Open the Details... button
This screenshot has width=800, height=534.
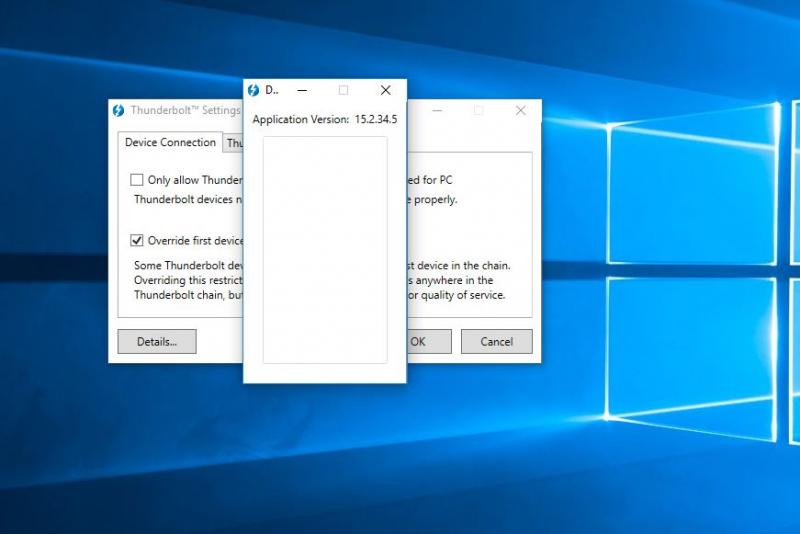(157, 342)
